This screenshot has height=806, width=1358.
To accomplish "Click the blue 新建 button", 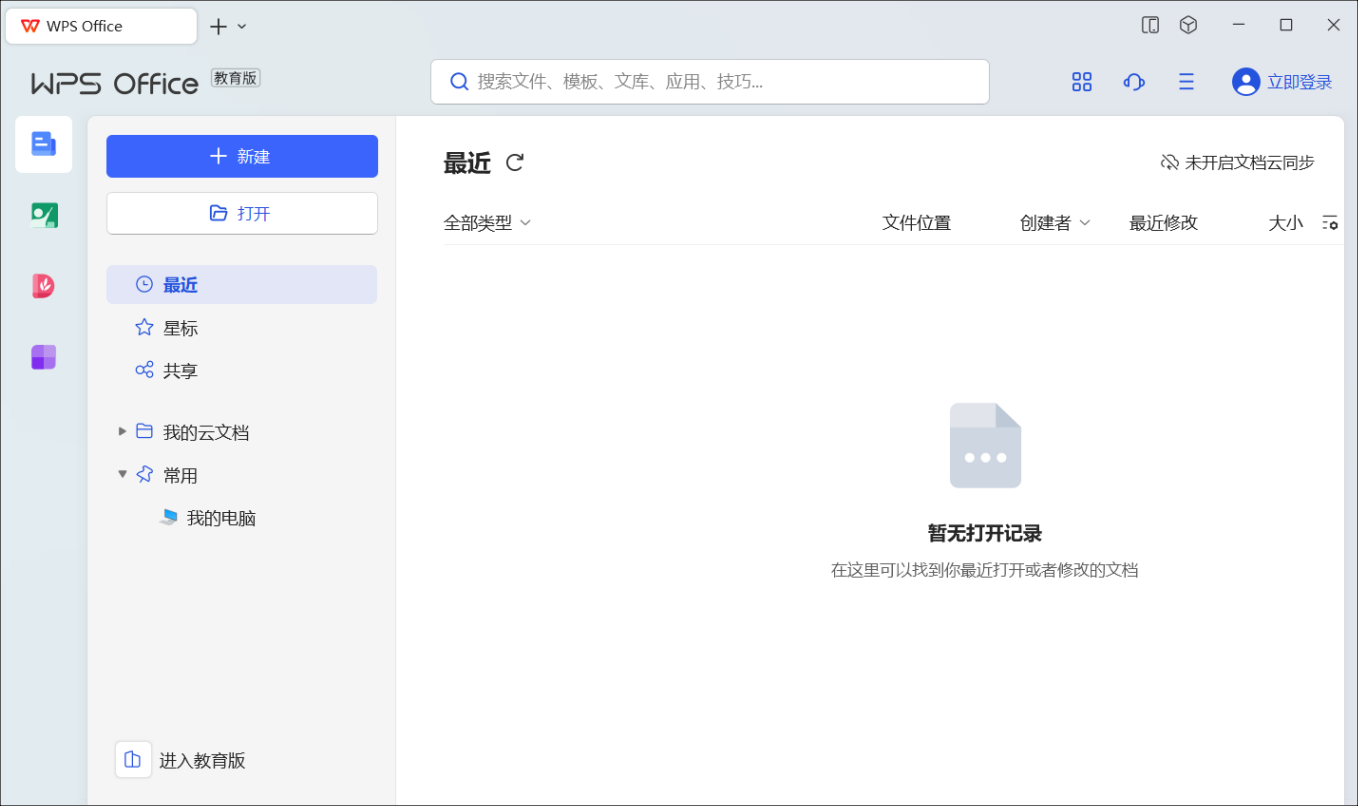I will tap(241, 156).
